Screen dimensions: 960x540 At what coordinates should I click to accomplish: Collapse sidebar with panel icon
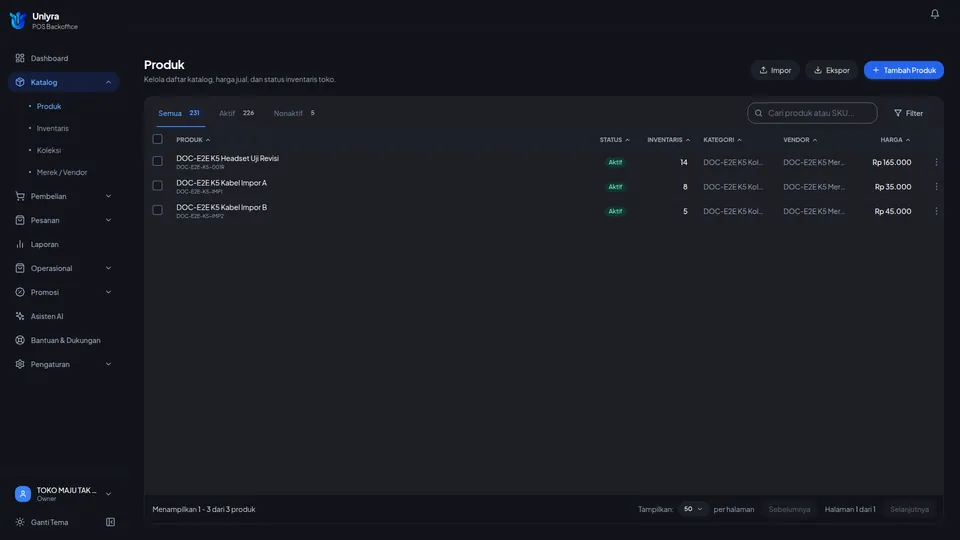[110, 522]
